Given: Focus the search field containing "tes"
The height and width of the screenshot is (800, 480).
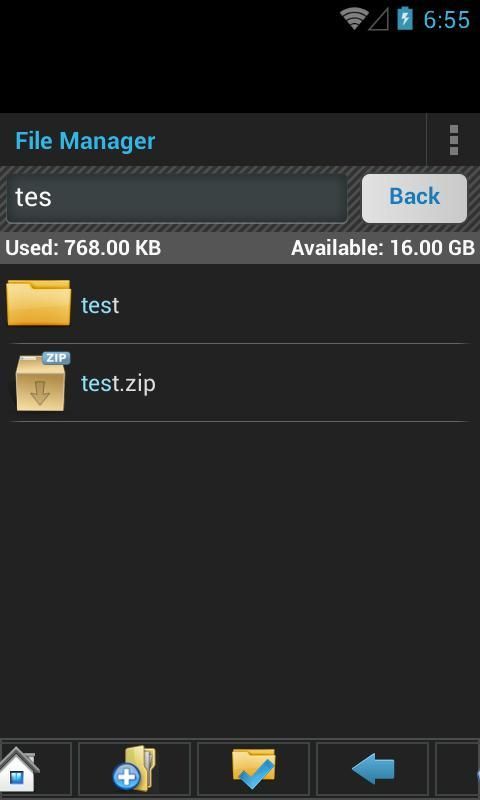Looking at the screenshot, I should point(176,198).
